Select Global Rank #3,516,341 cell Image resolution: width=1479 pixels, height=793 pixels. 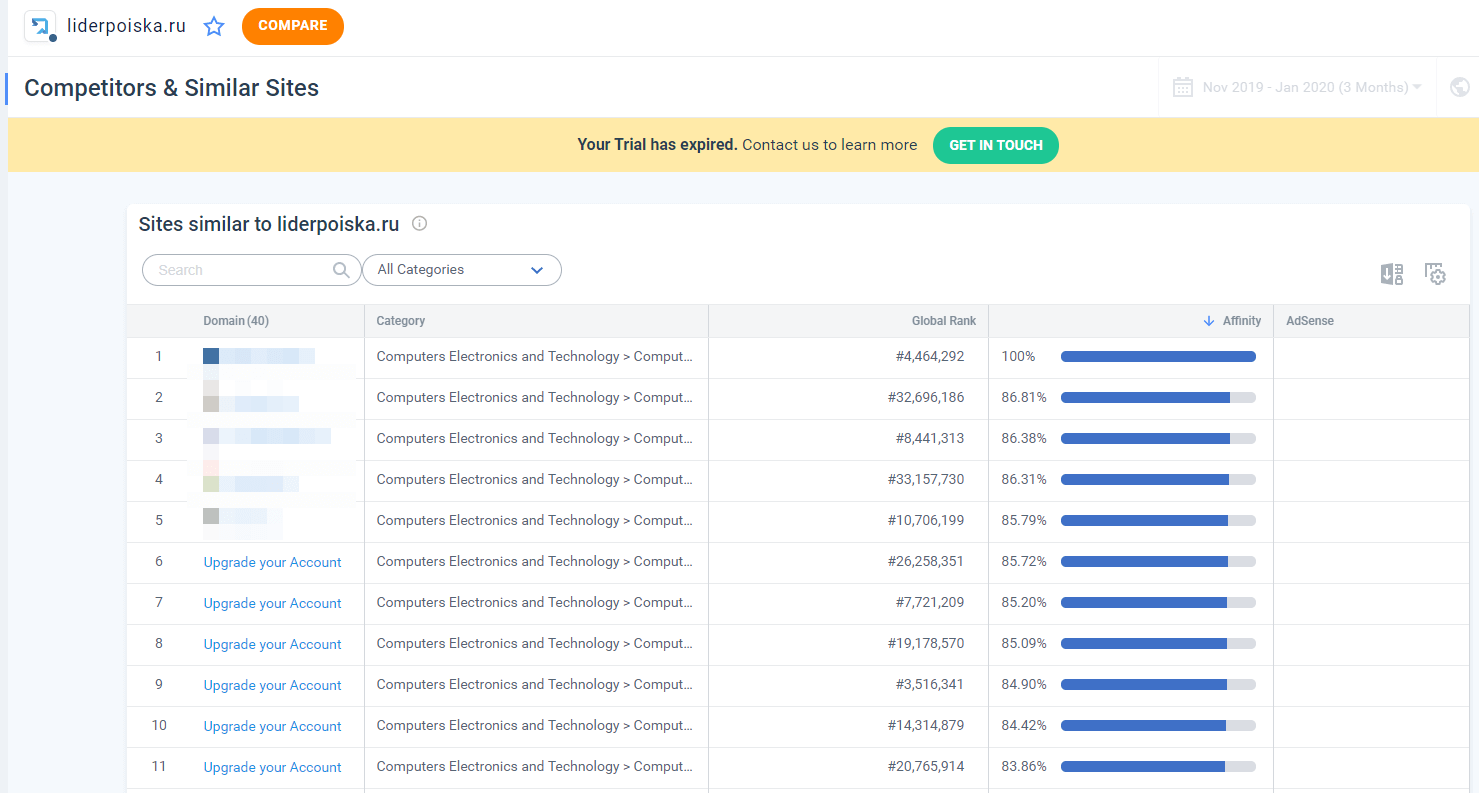click(x=930, y=684)
